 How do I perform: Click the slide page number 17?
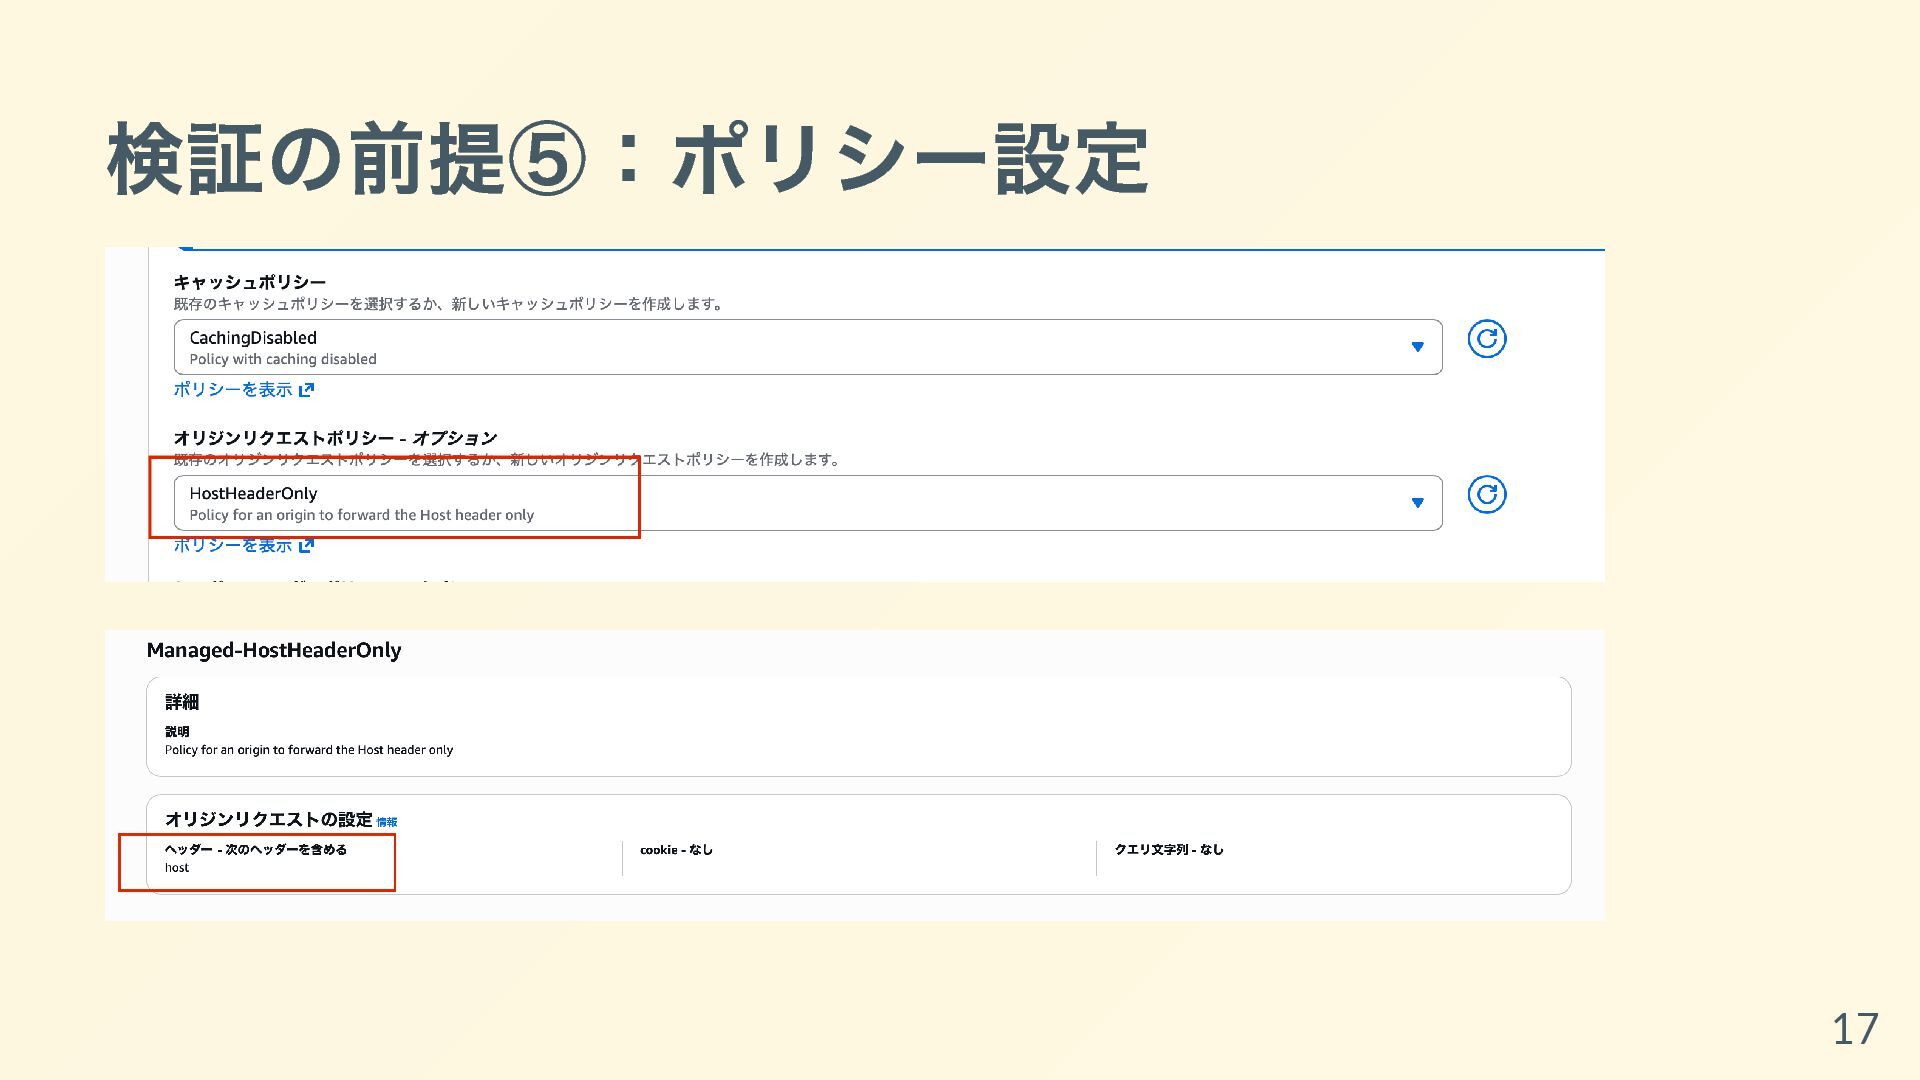[1854, 1029]
